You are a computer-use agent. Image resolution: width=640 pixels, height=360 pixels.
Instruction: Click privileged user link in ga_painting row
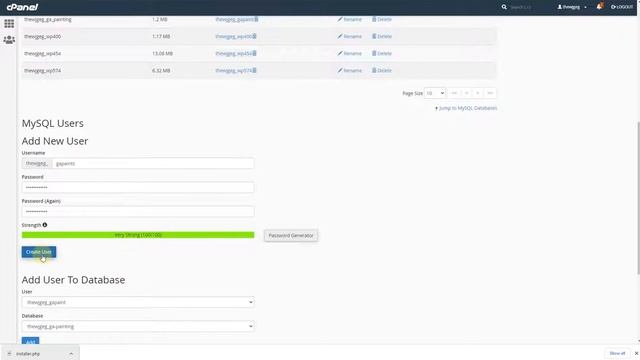[234, 19]
